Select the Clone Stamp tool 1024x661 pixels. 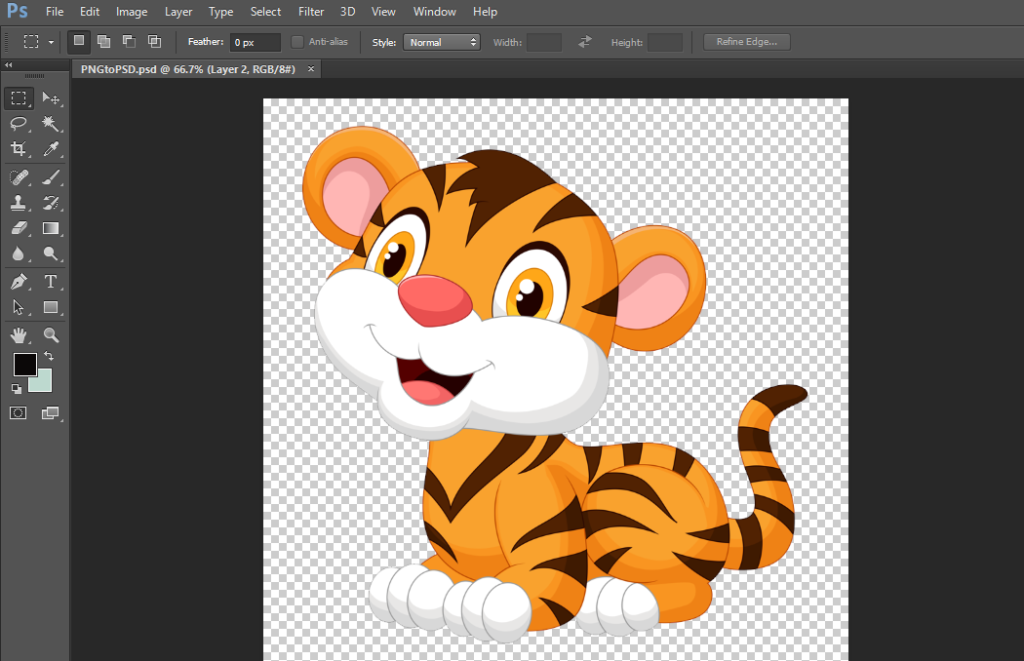18,203
